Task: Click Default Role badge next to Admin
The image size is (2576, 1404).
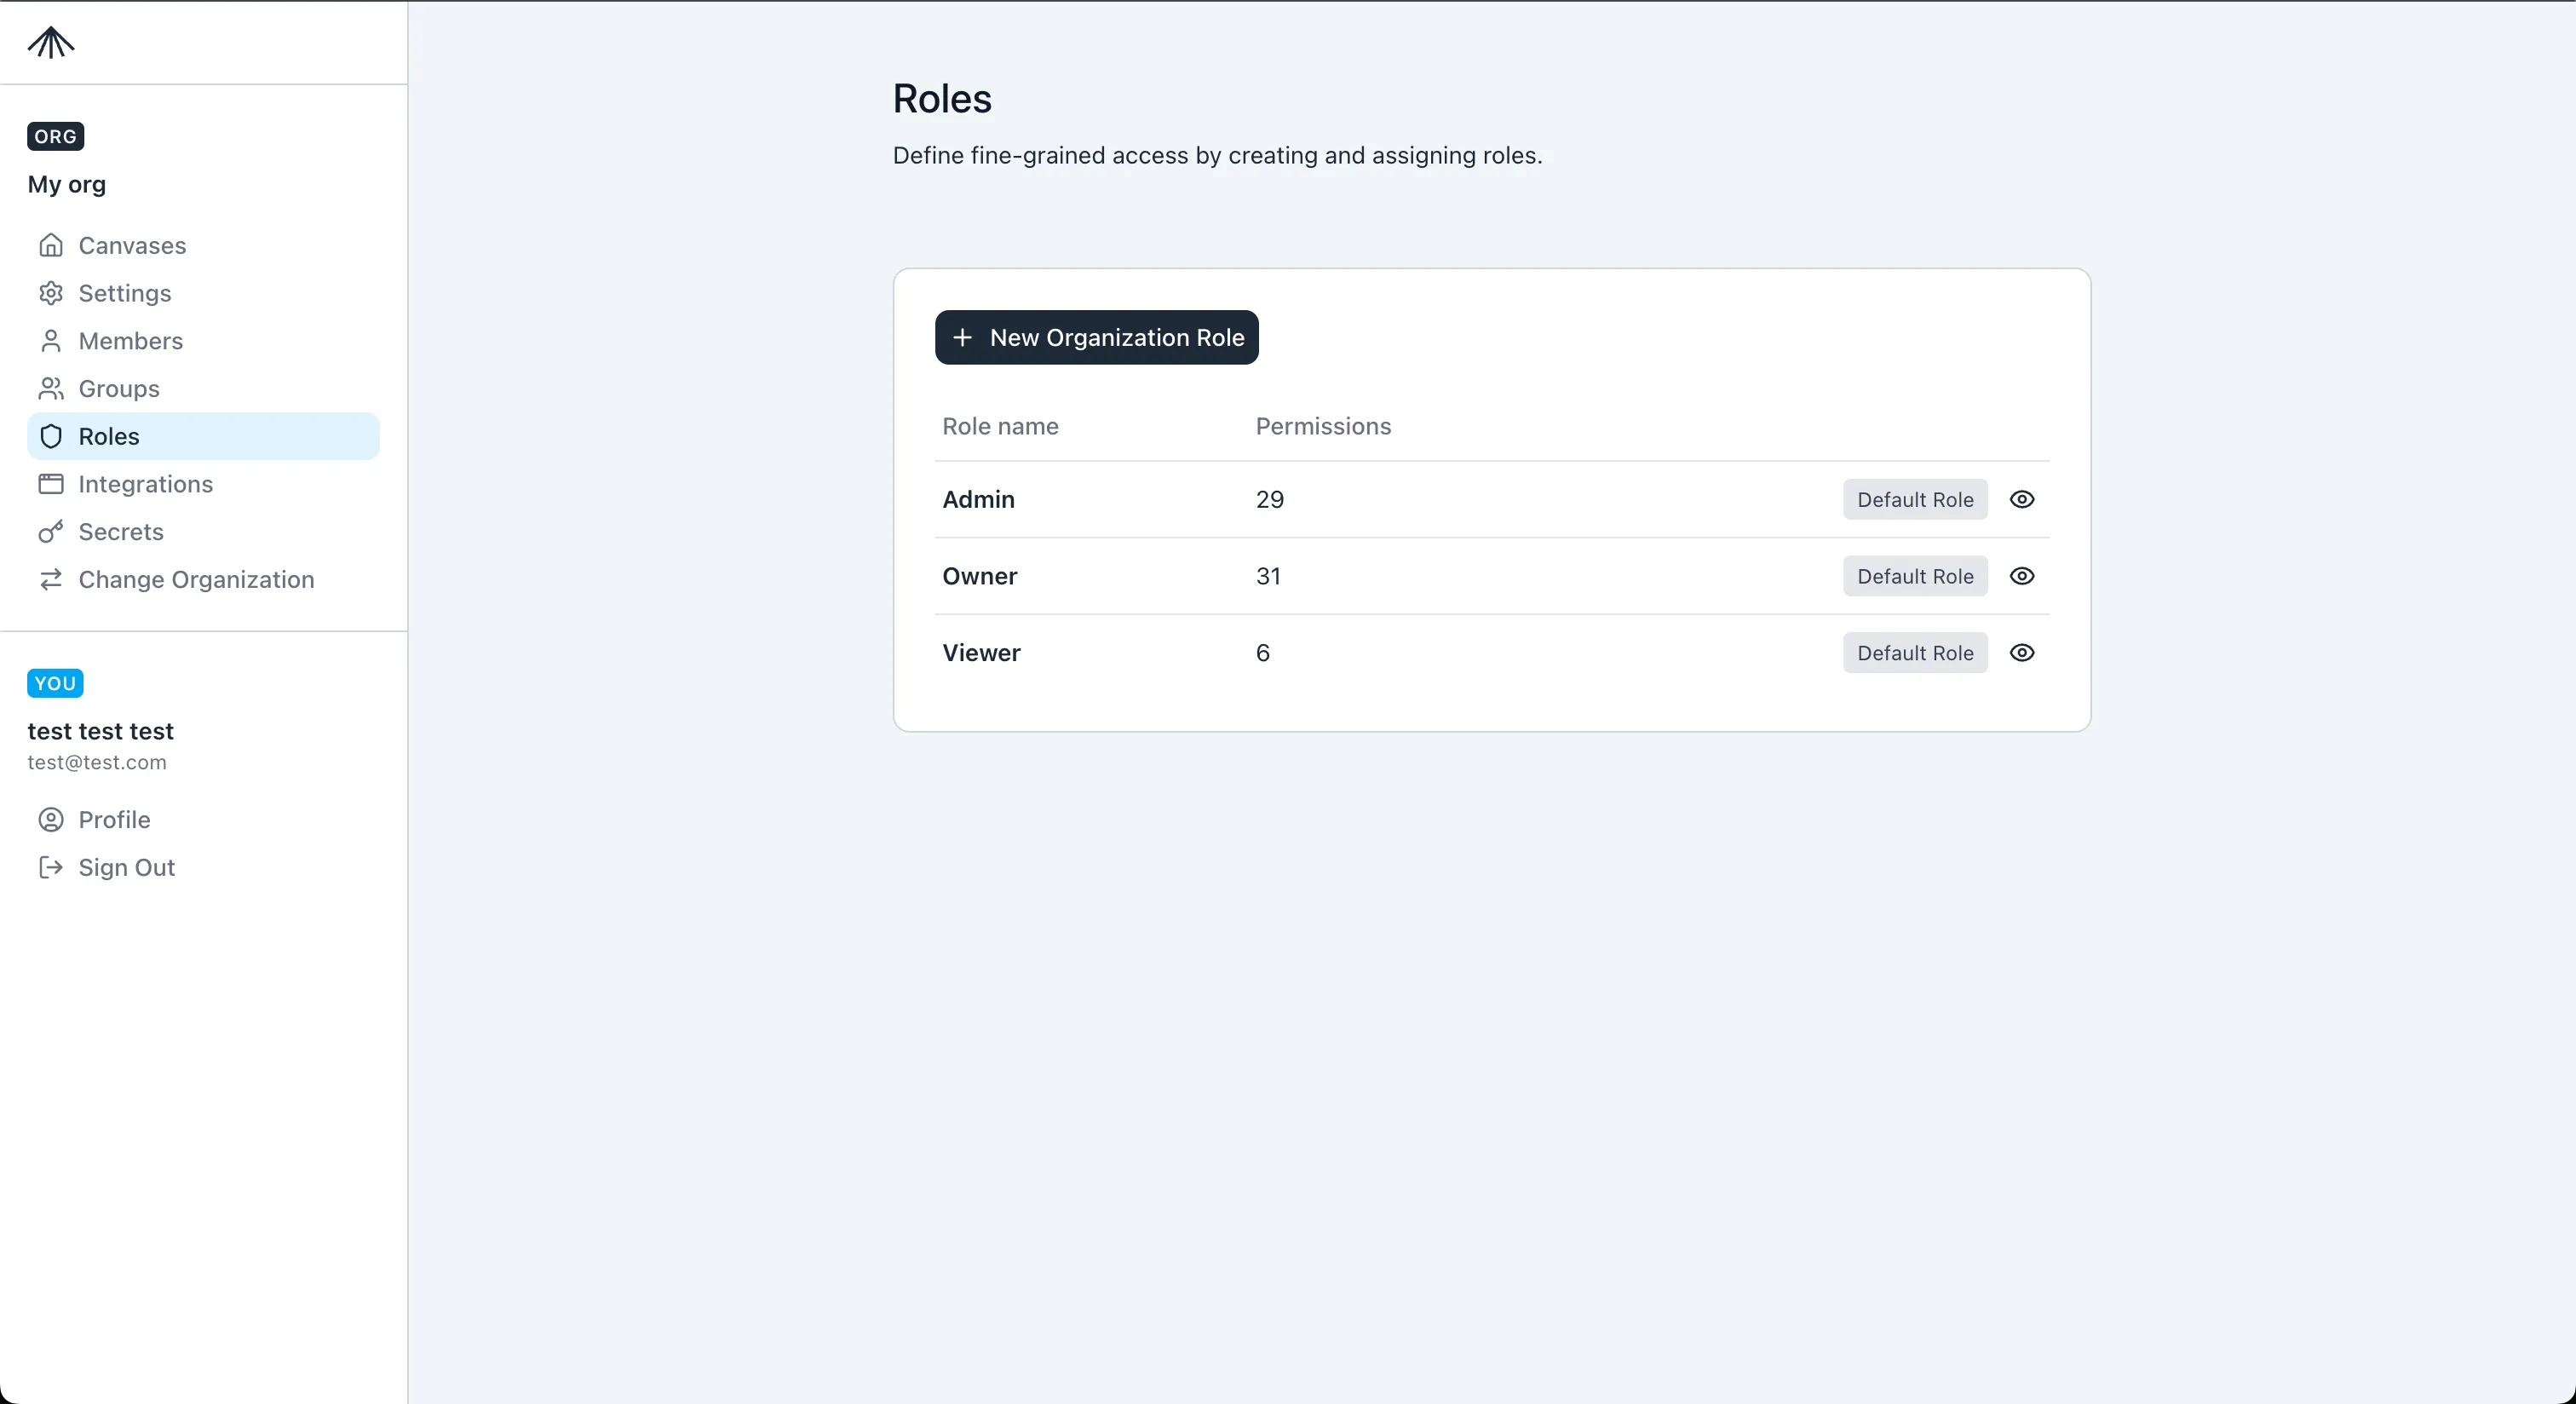Action: pos(1913,499)
